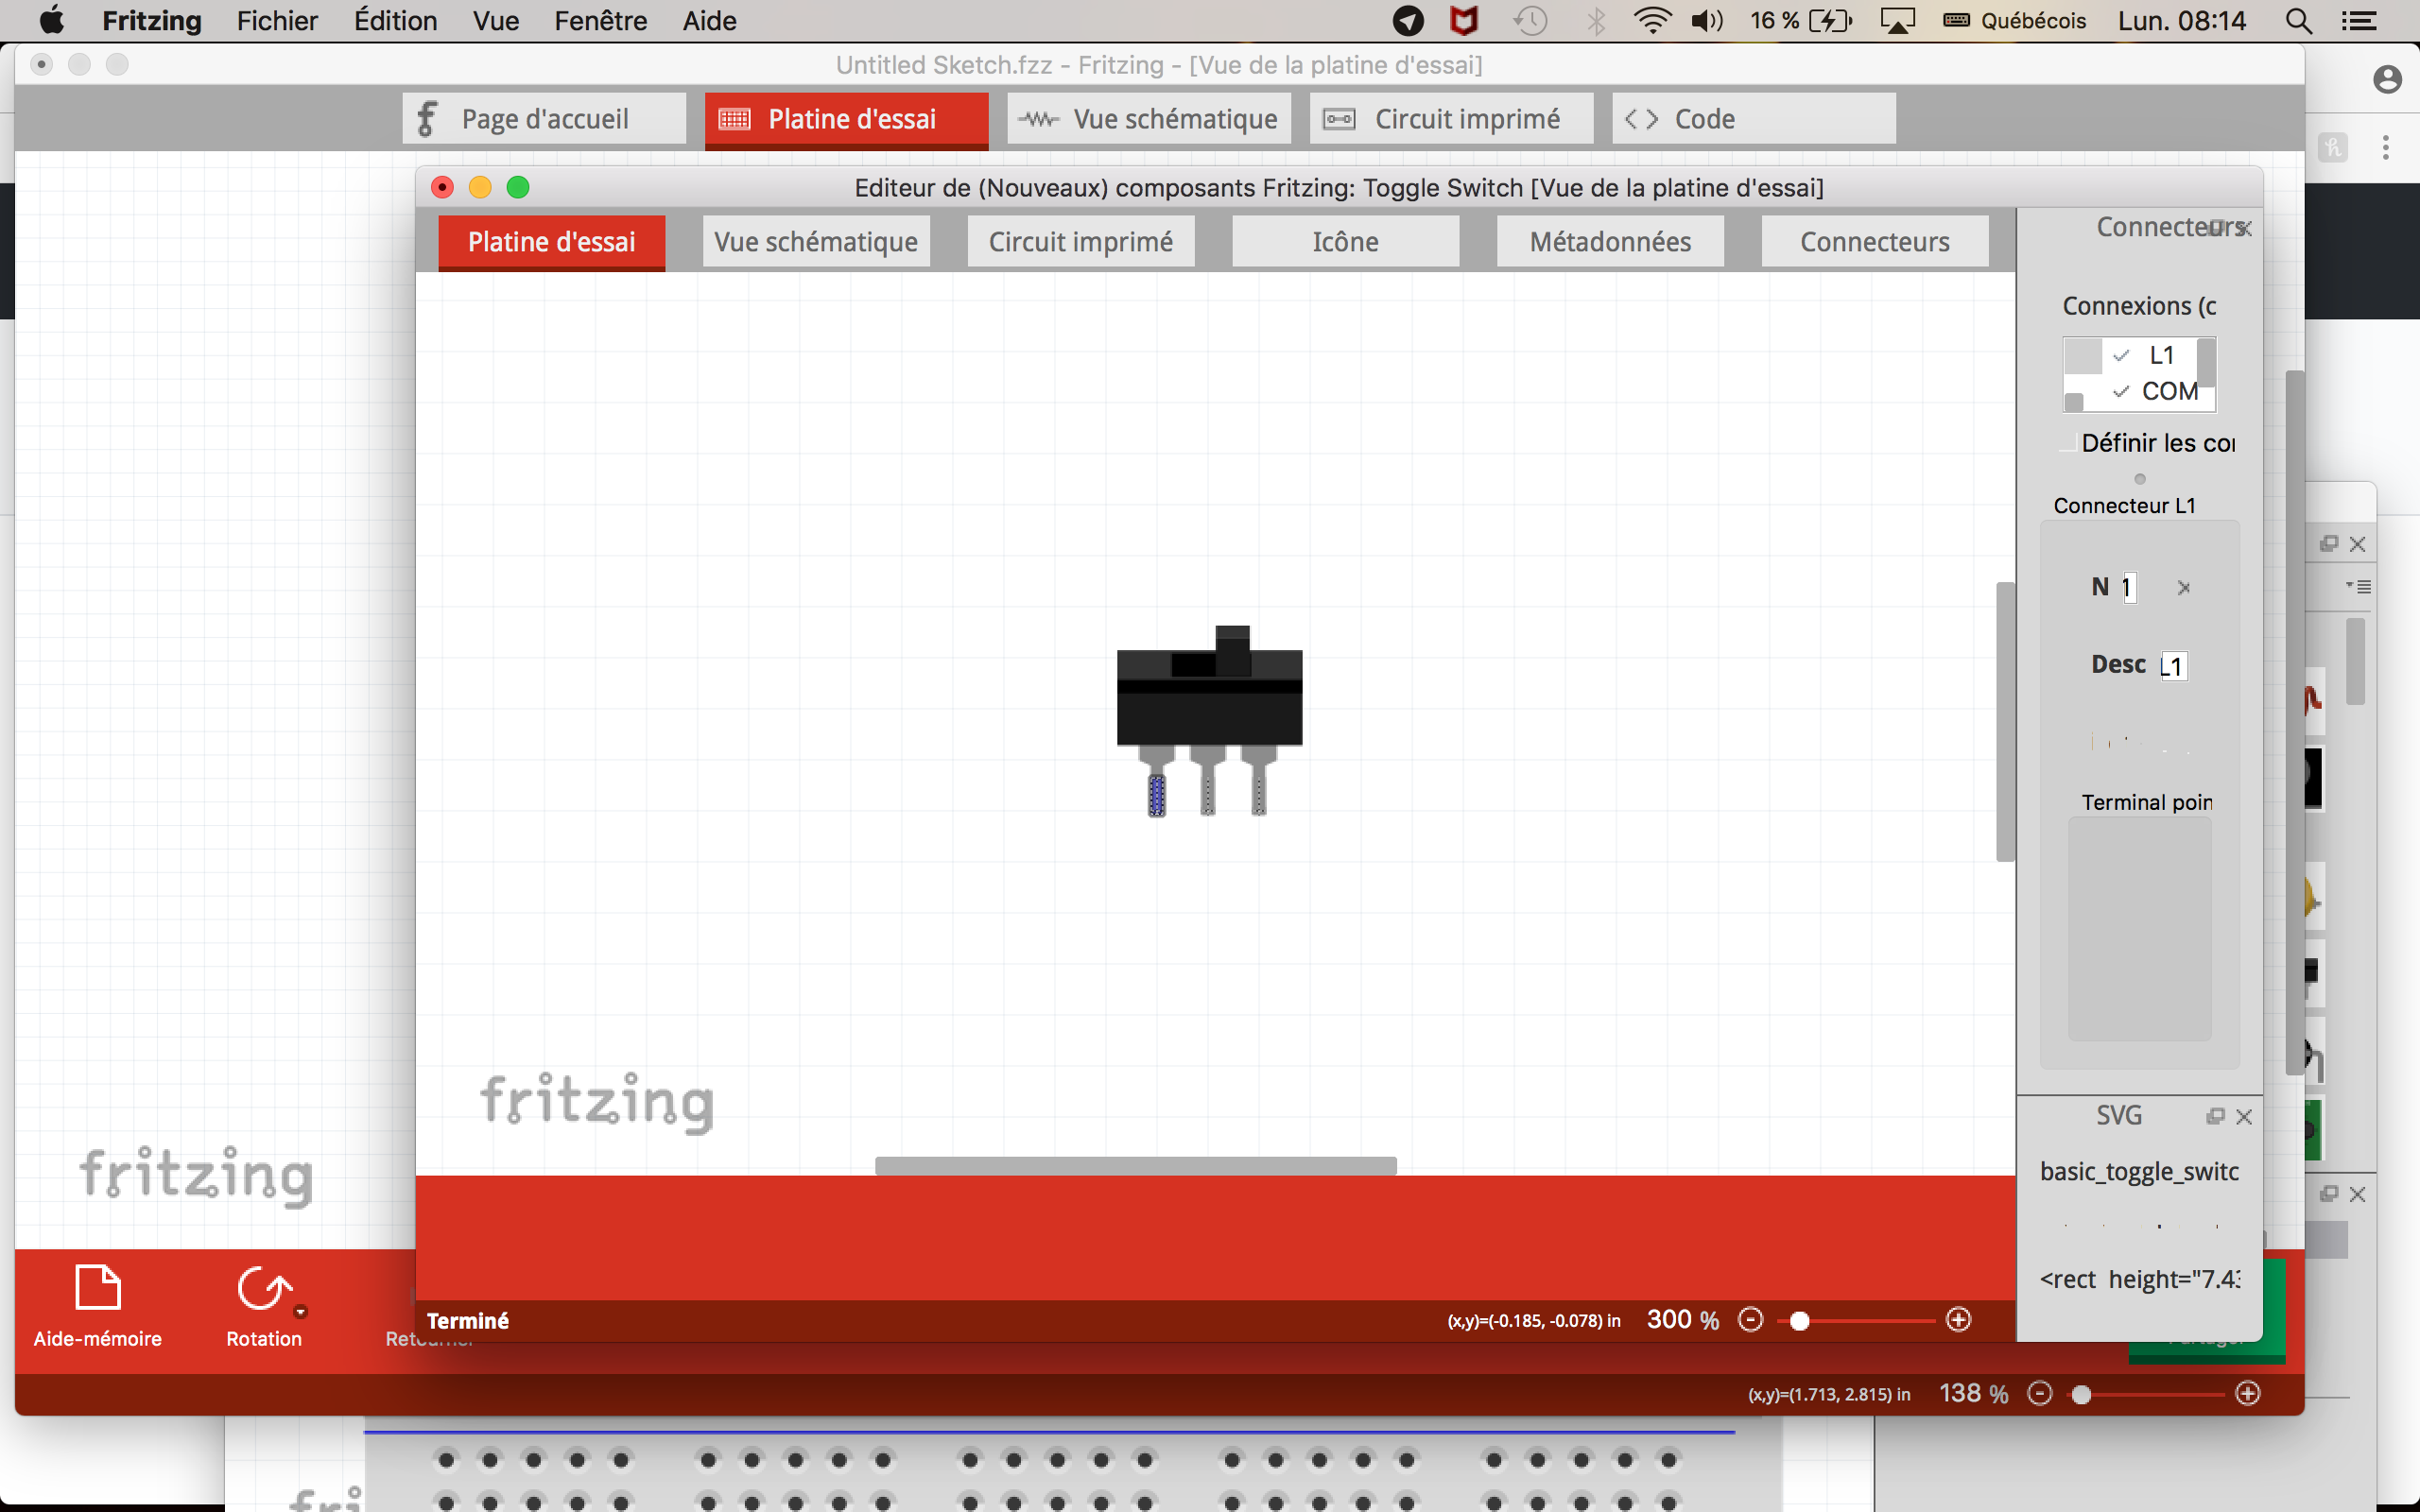
Task: Remove connector L1 with the x icon
Action: [2184, 588]
